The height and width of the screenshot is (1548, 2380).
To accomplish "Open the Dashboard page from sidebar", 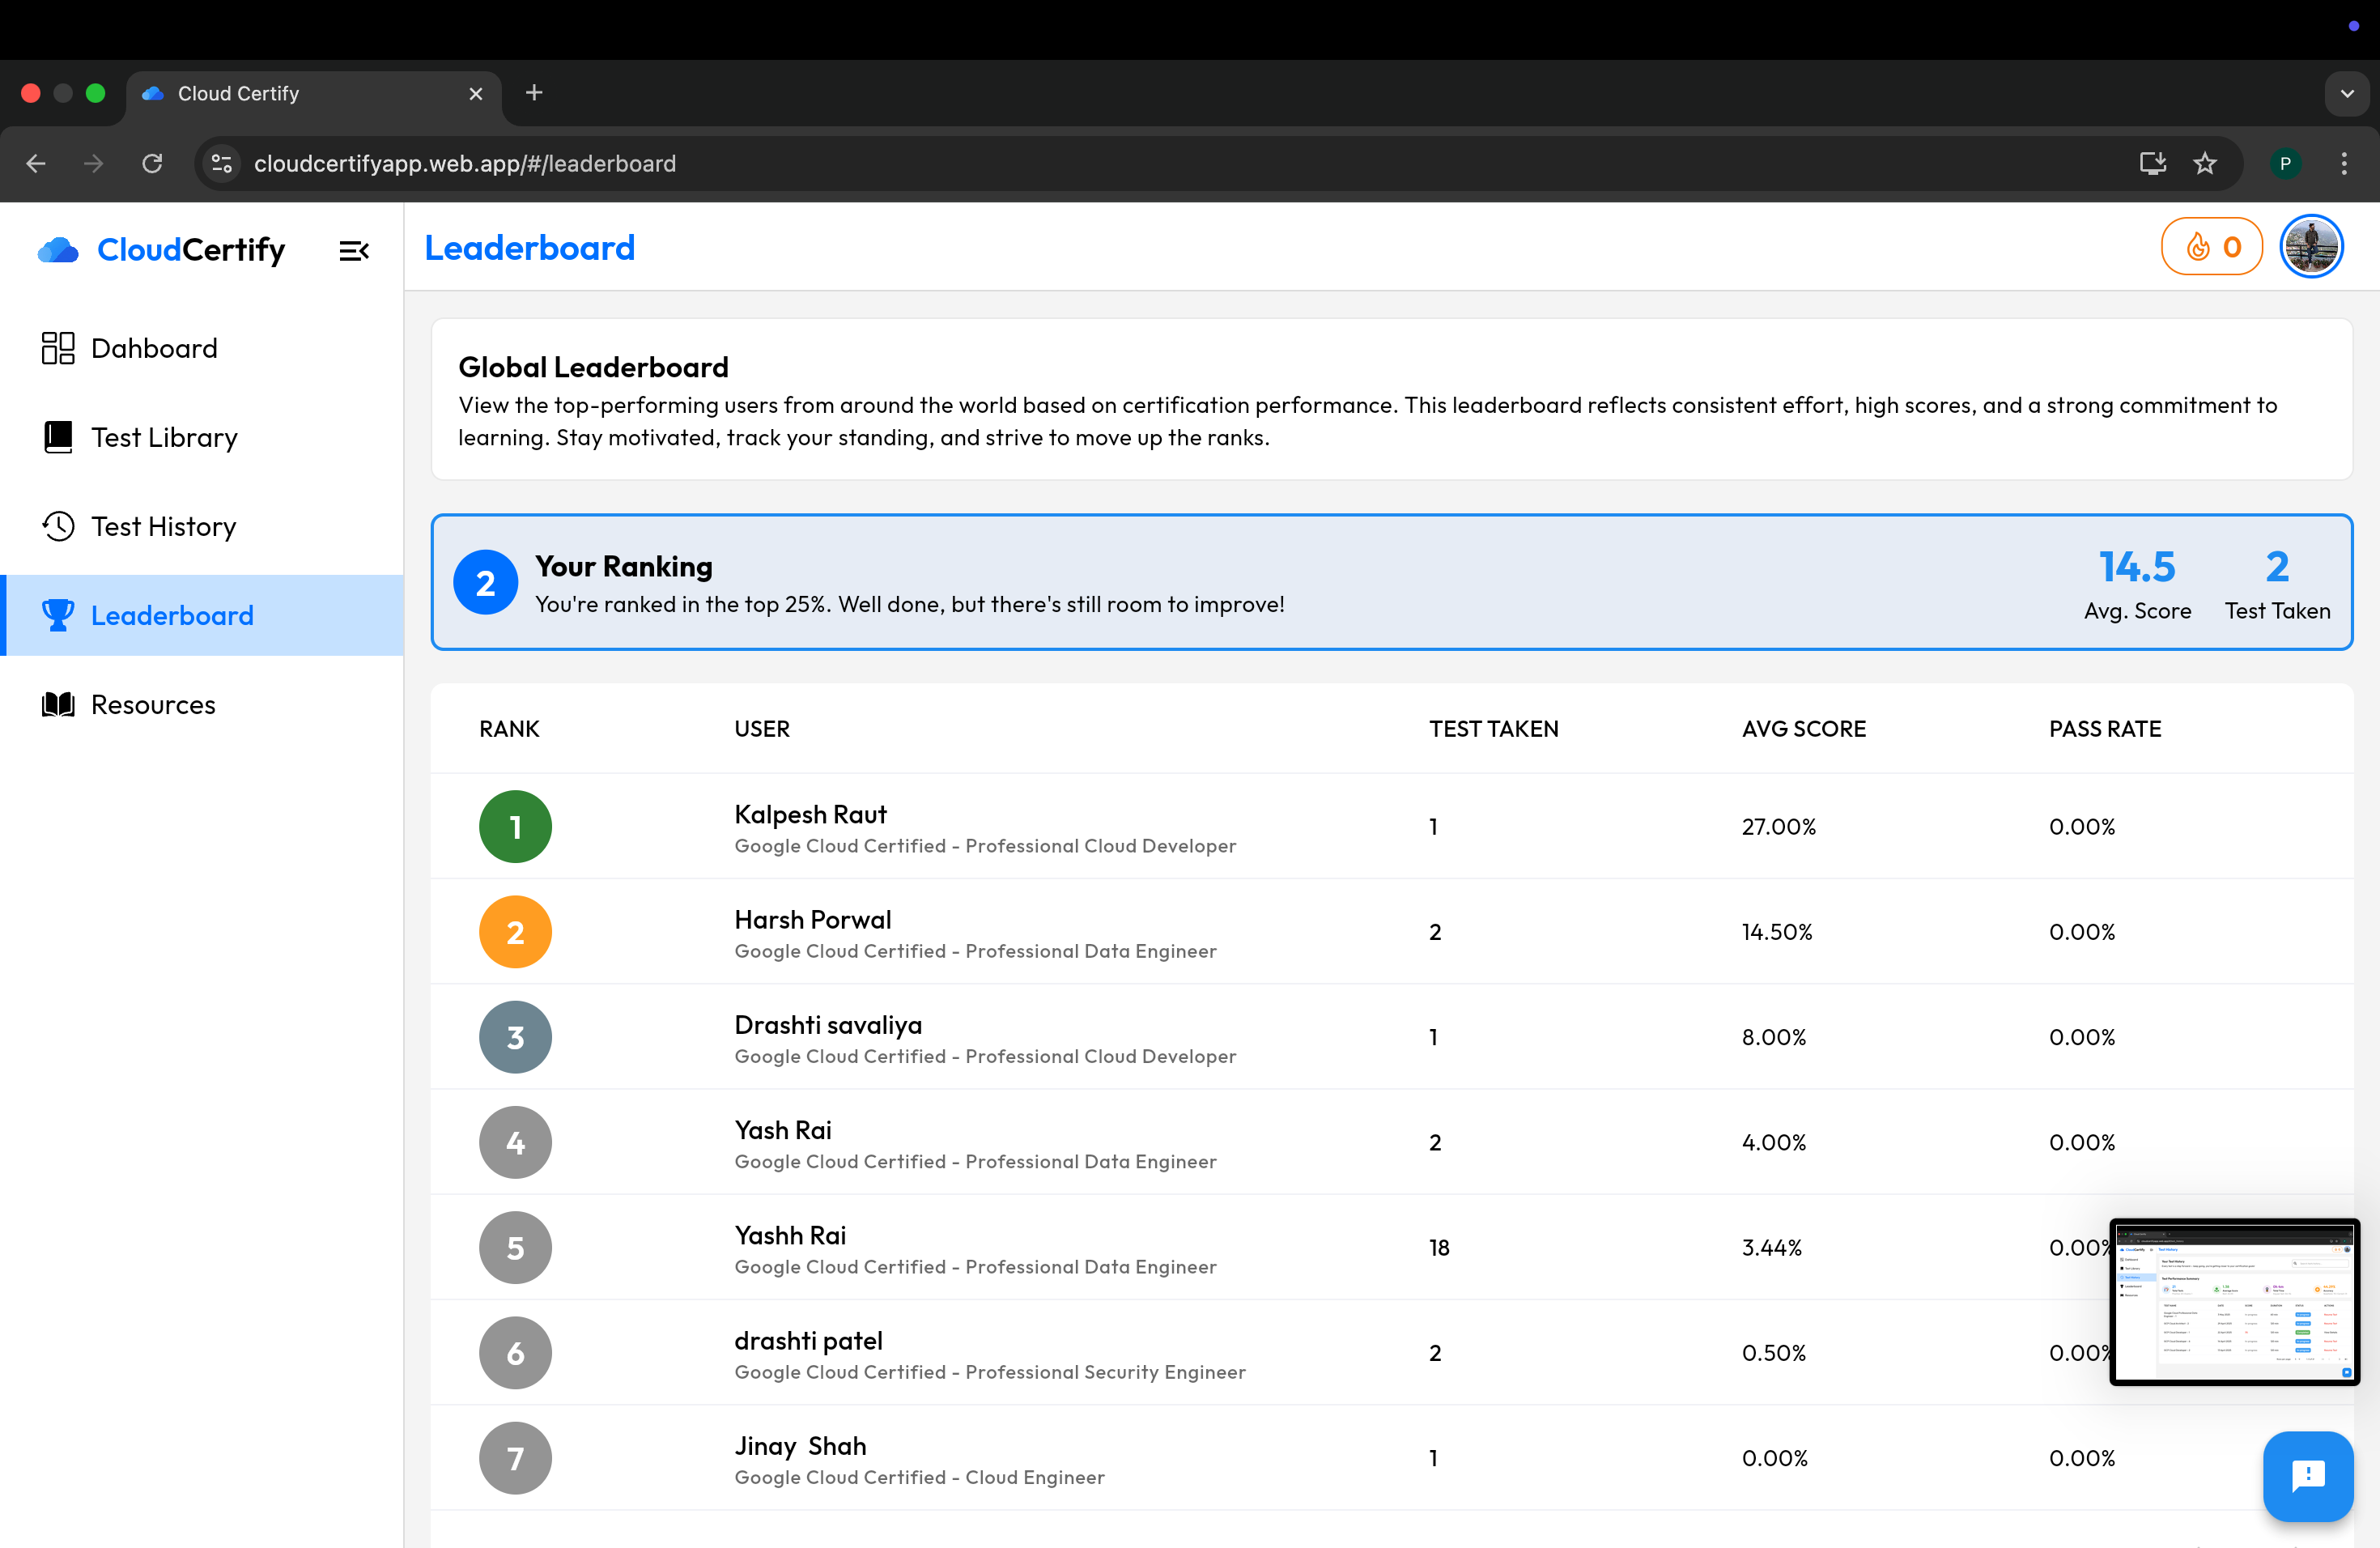I will 154,348.
